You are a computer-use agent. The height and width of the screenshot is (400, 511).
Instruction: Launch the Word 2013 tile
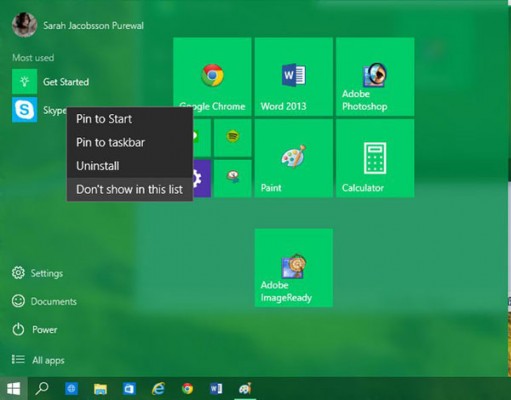[294, 77]
